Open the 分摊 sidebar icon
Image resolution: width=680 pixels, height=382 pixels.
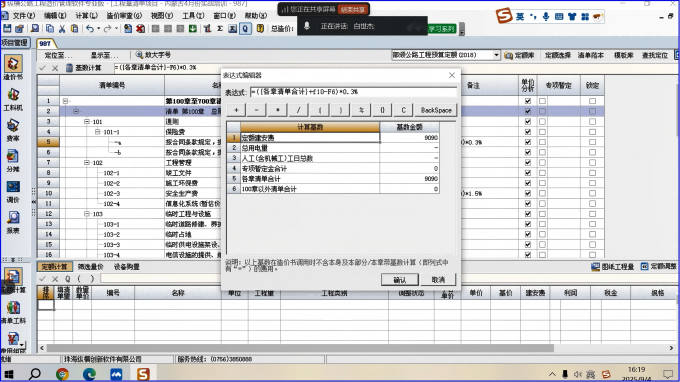tap(13, 161)
